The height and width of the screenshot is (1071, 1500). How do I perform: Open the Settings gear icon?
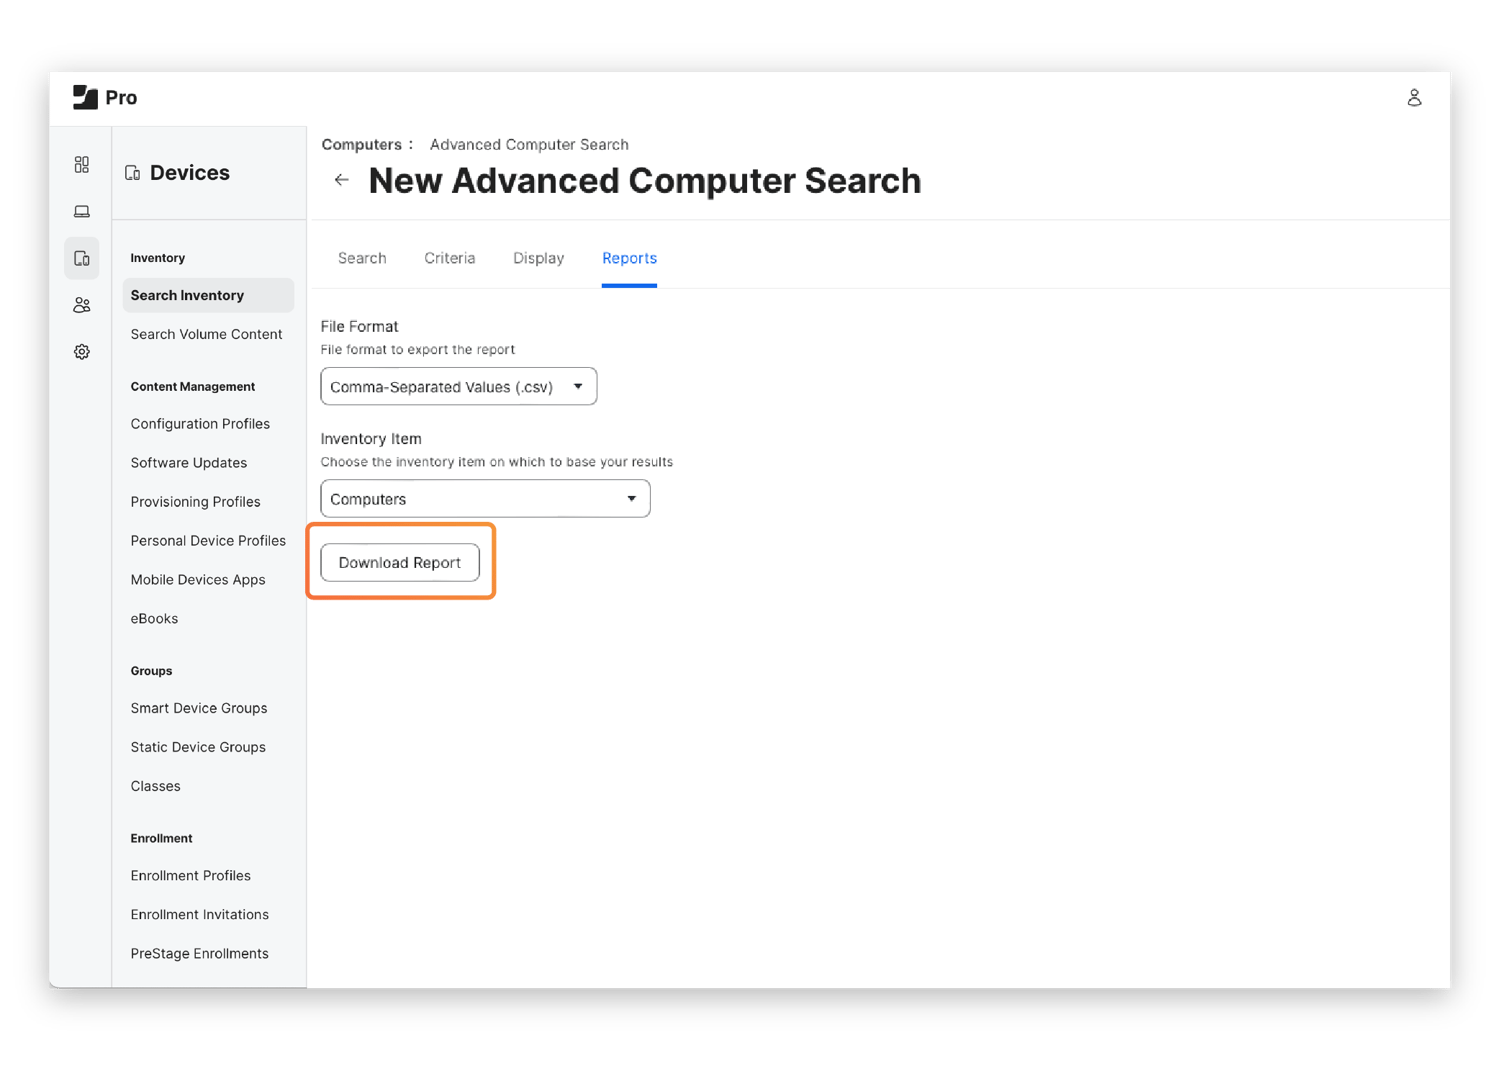(82, 352)
